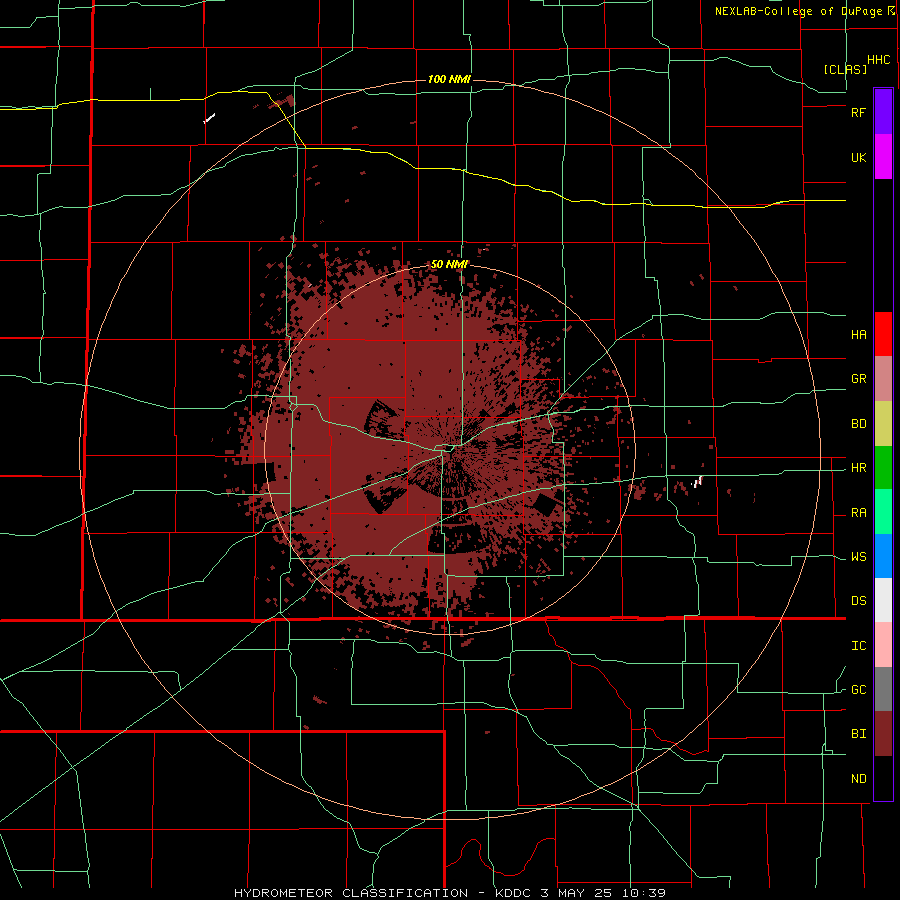The image size is (900, 900).
Task: Click the ND black legend swatch
Action: tap(883, 778)
